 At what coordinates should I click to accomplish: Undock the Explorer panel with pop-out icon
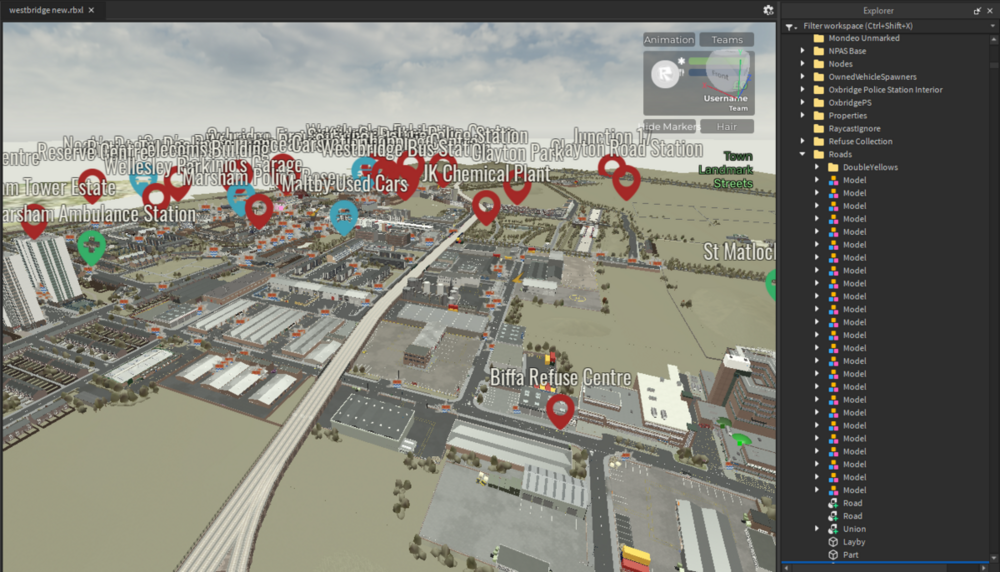click(977, 11)
